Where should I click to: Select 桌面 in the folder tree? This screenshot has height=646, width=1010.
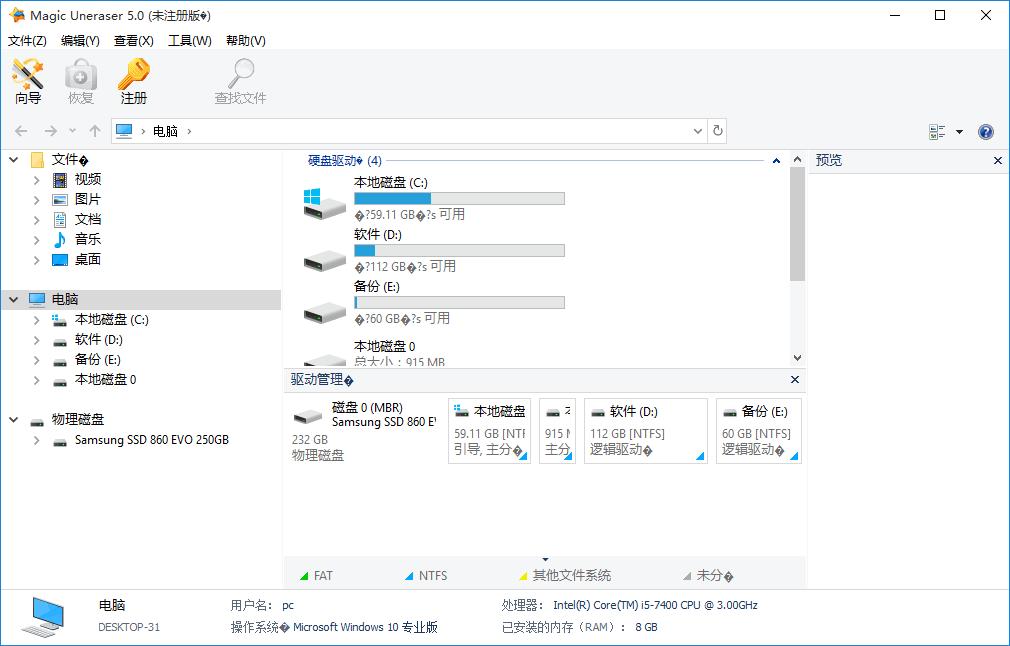tap(87, 260)
